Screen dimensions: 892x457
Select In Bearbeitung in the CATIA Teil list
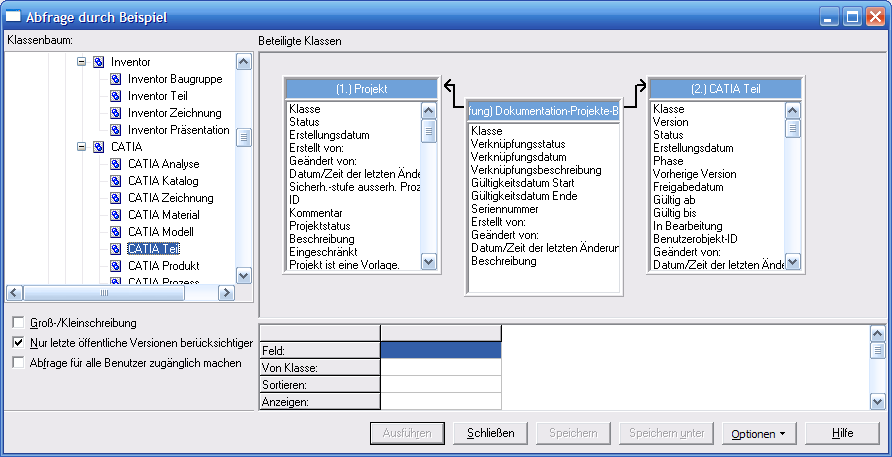point(688,225)
